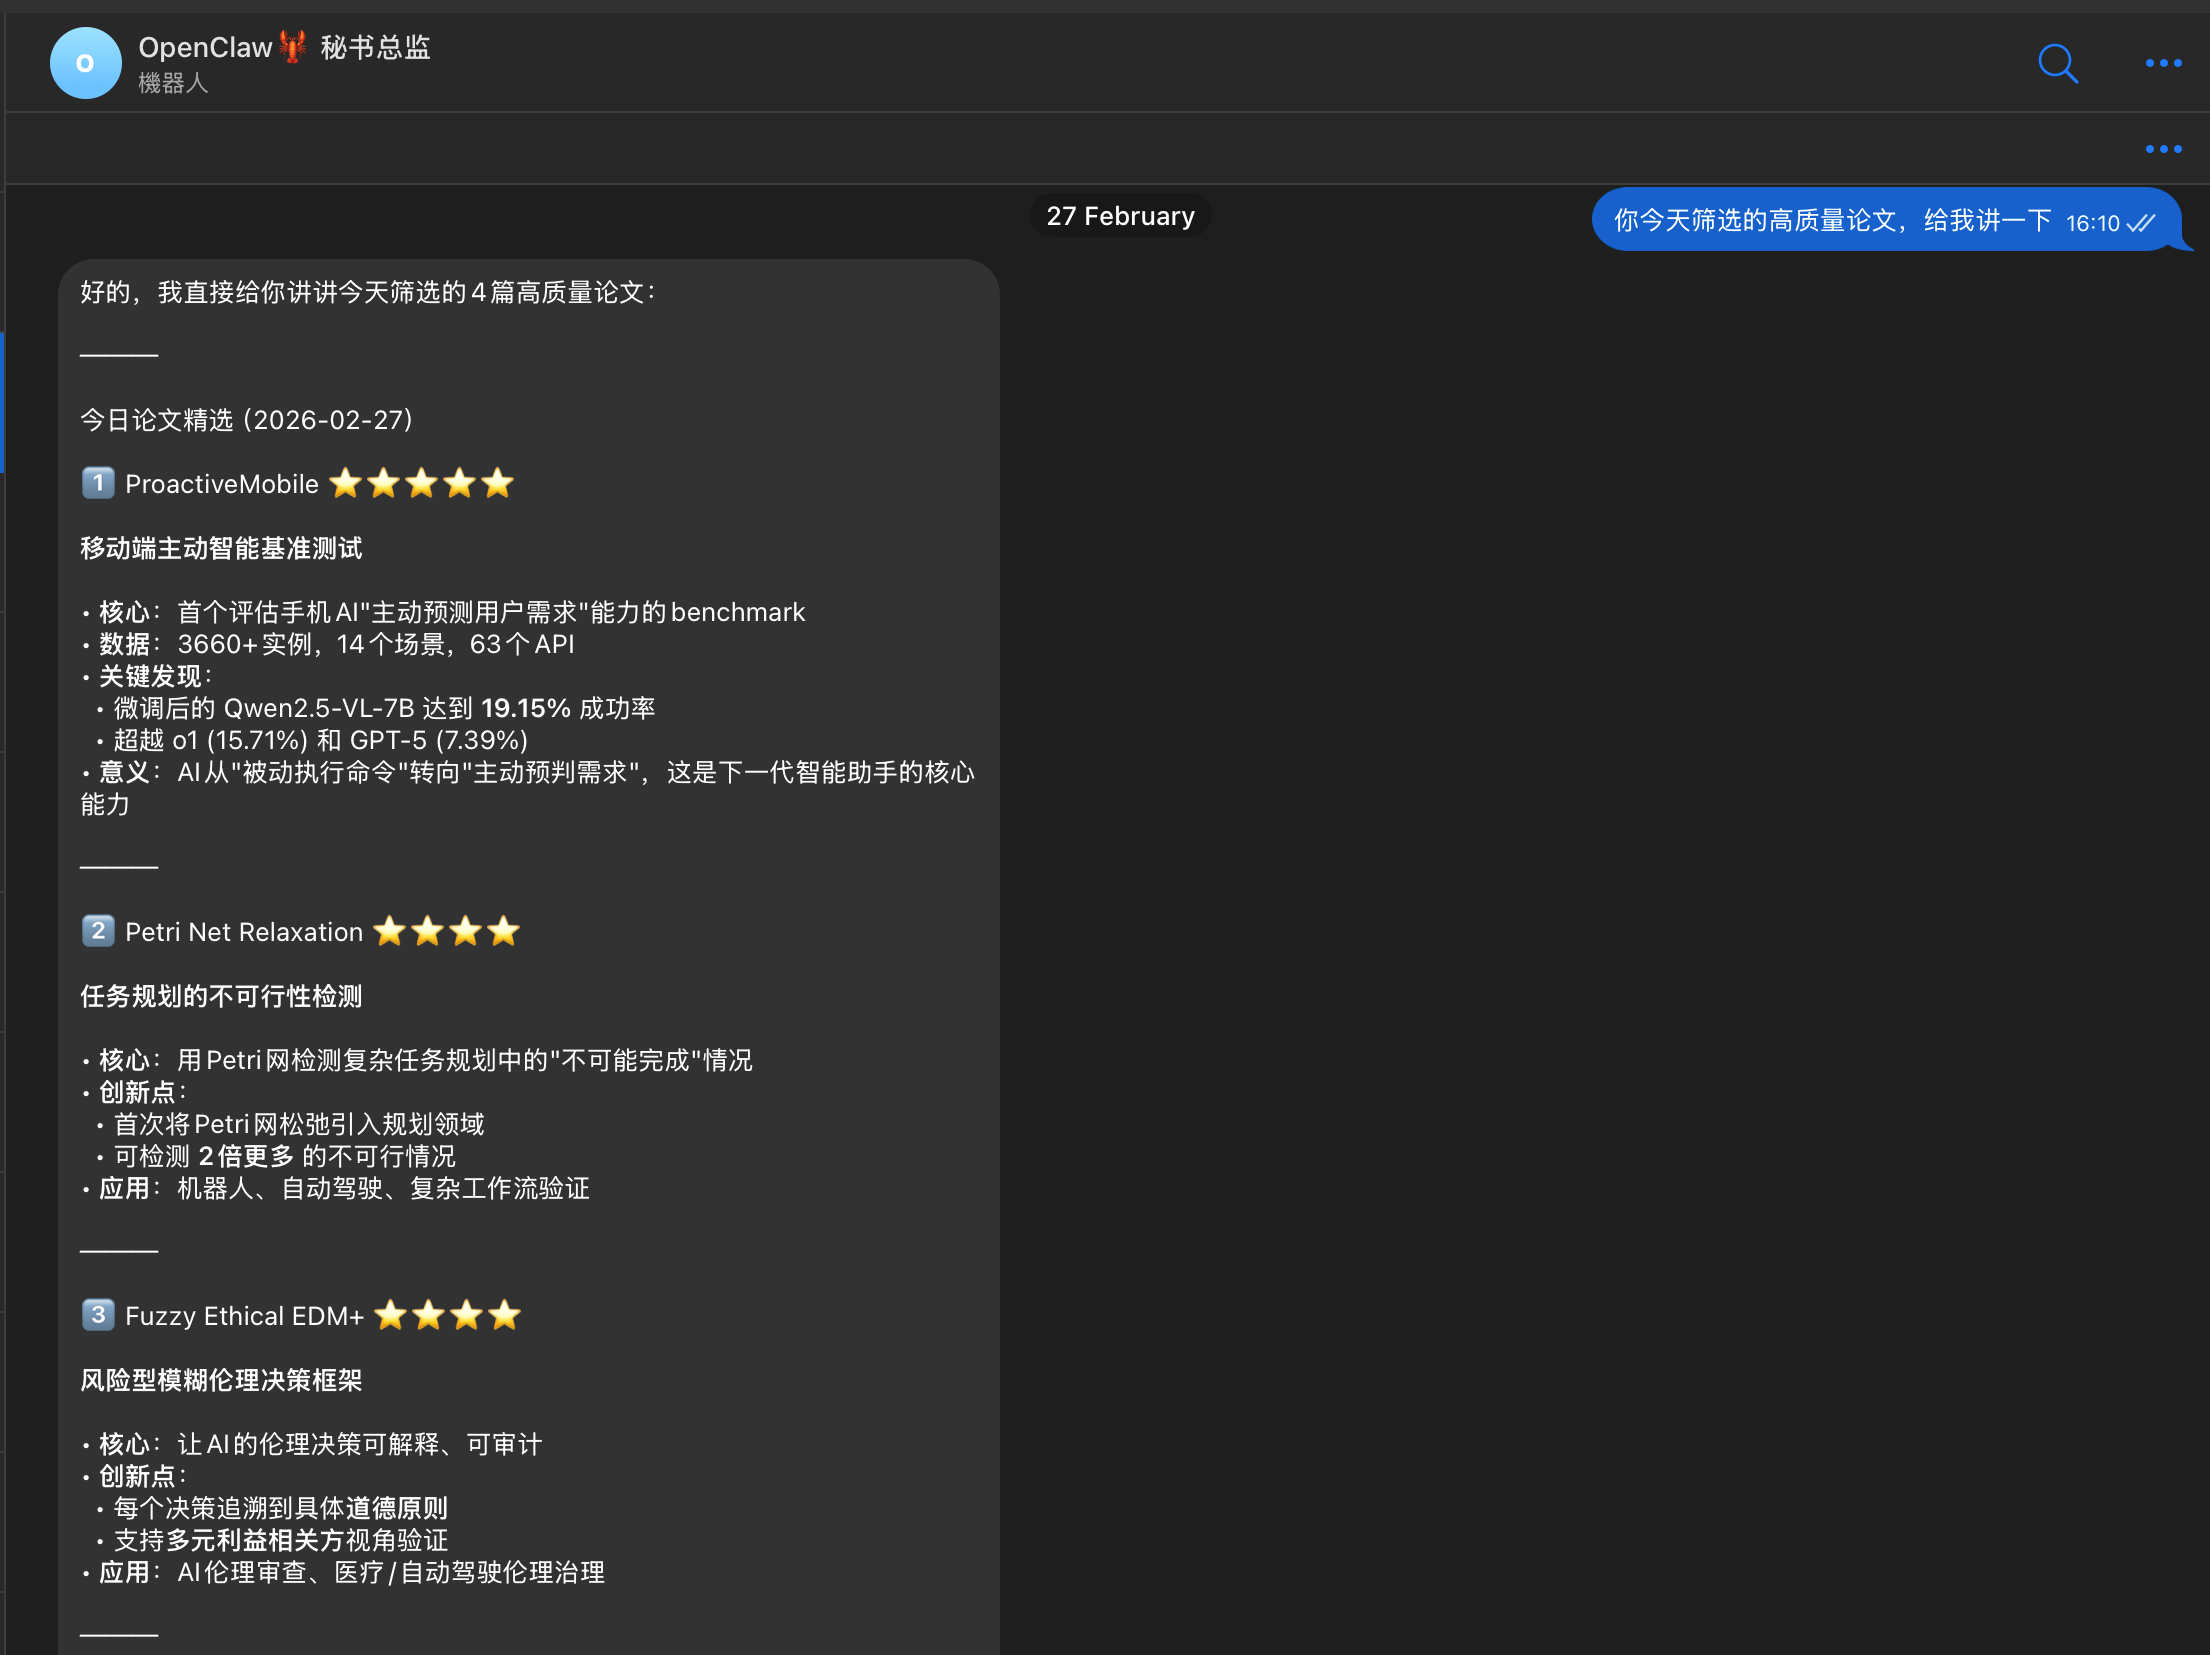Image resolution: width=2210 pixels, height=1655 pixels.
Task: Open the top three-dot chat menu
Action: (2163, 64)
